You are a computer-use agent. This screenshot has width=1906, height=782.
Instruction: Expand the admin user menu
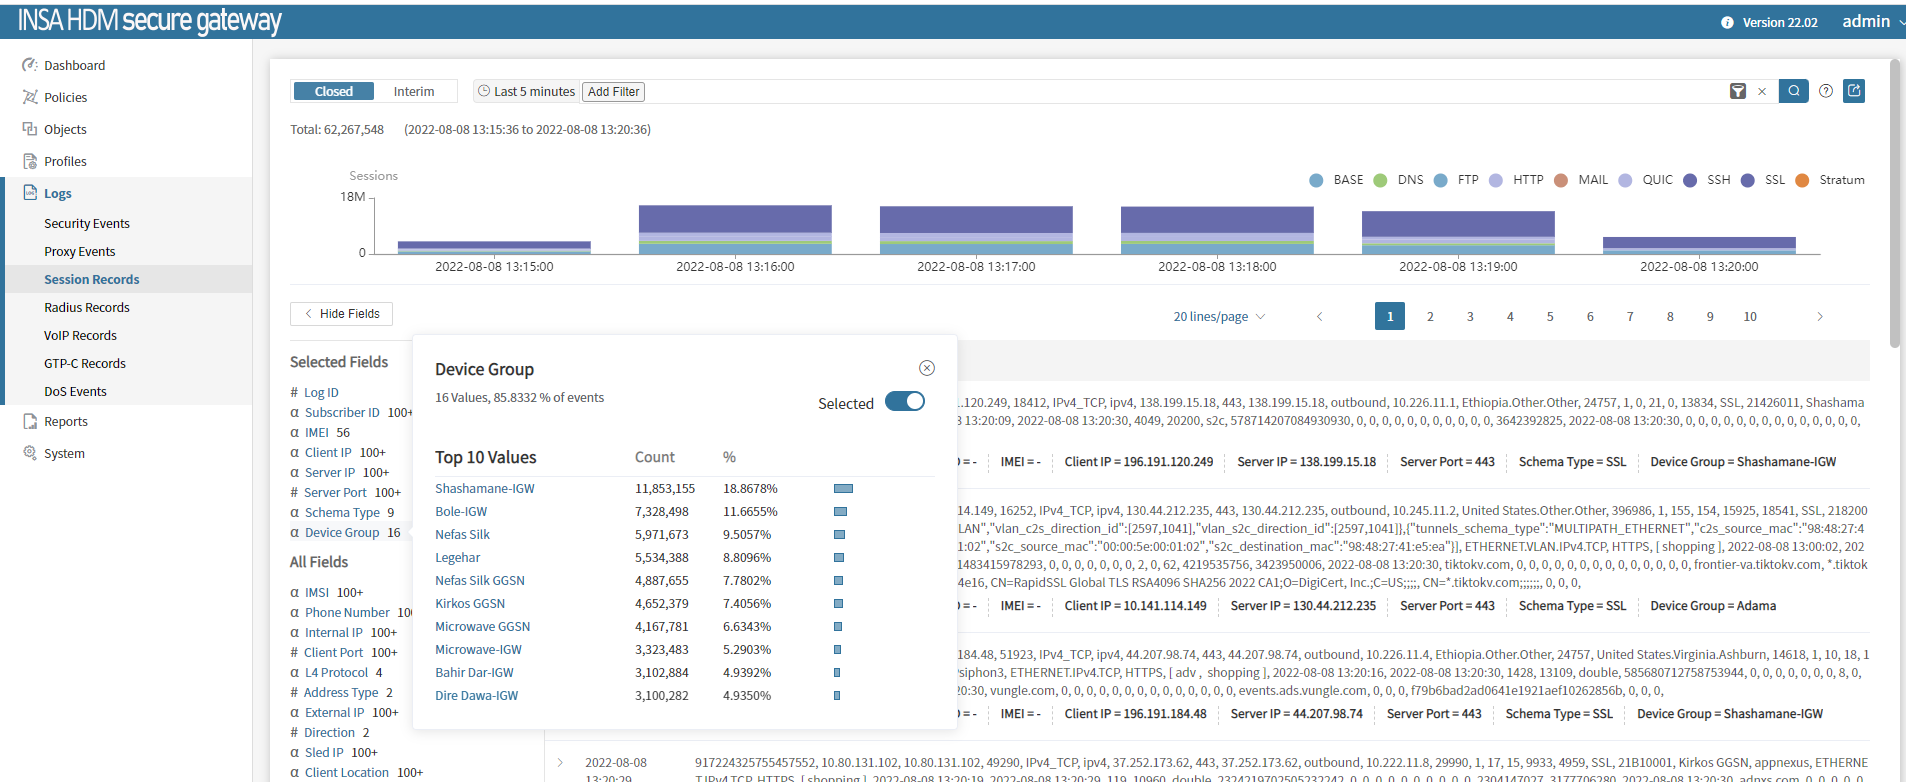(x=1872, y=21)
